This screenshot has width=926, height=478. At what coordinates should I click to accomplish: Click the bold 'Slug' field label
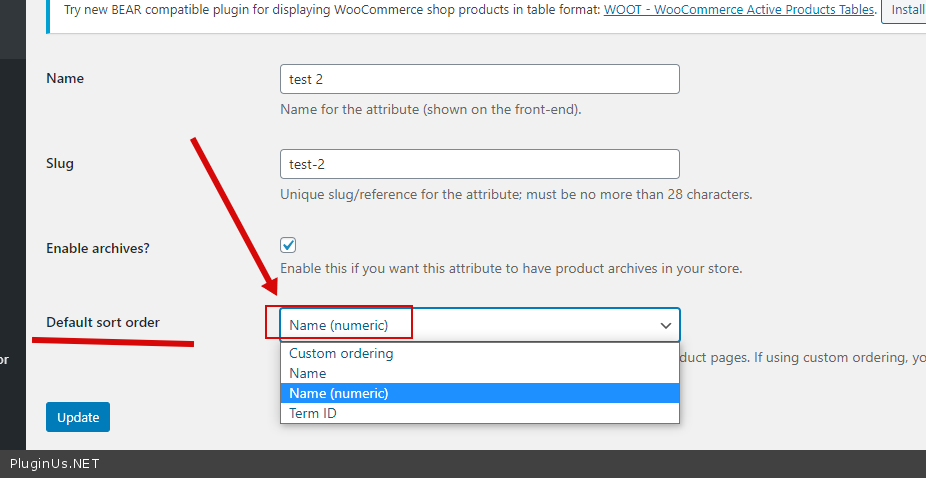coord(60,163)
